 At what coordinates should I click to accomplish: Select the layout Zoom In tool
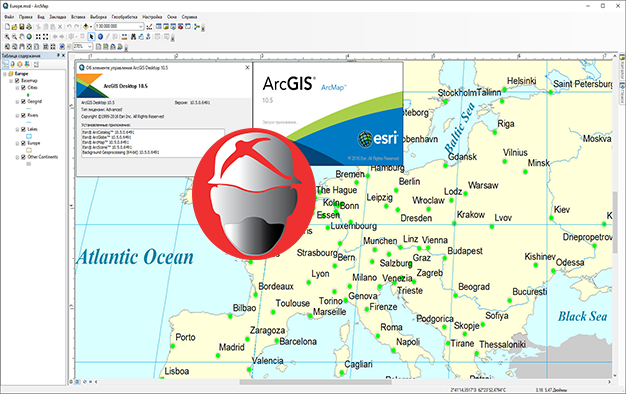click(x=7, y=46)
